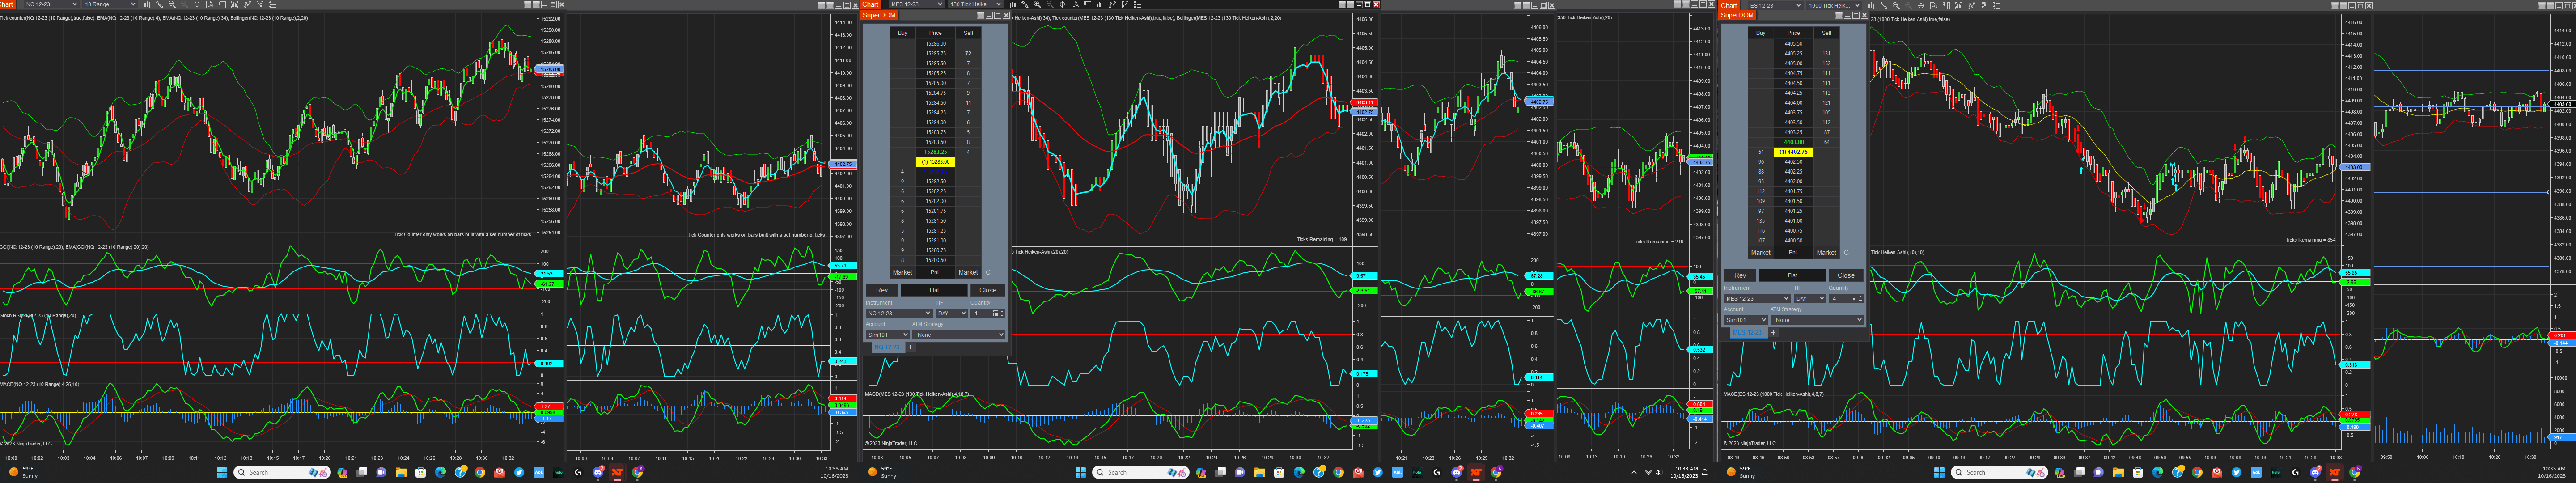Click Close position button in MES SuperDOM
Image resolution: width=2576 pixels, height=483 pixels.
(x=1846, y=275)
